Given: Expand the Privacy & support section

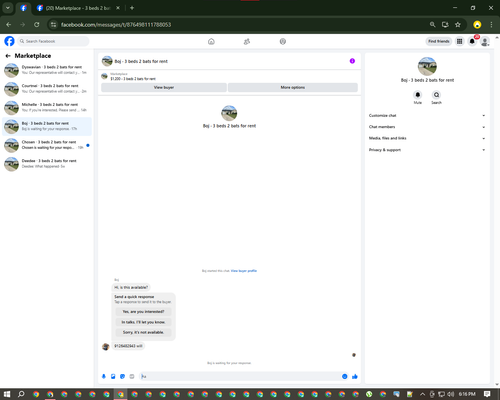Looking at the screenshot, I should [x=427, y=150].
